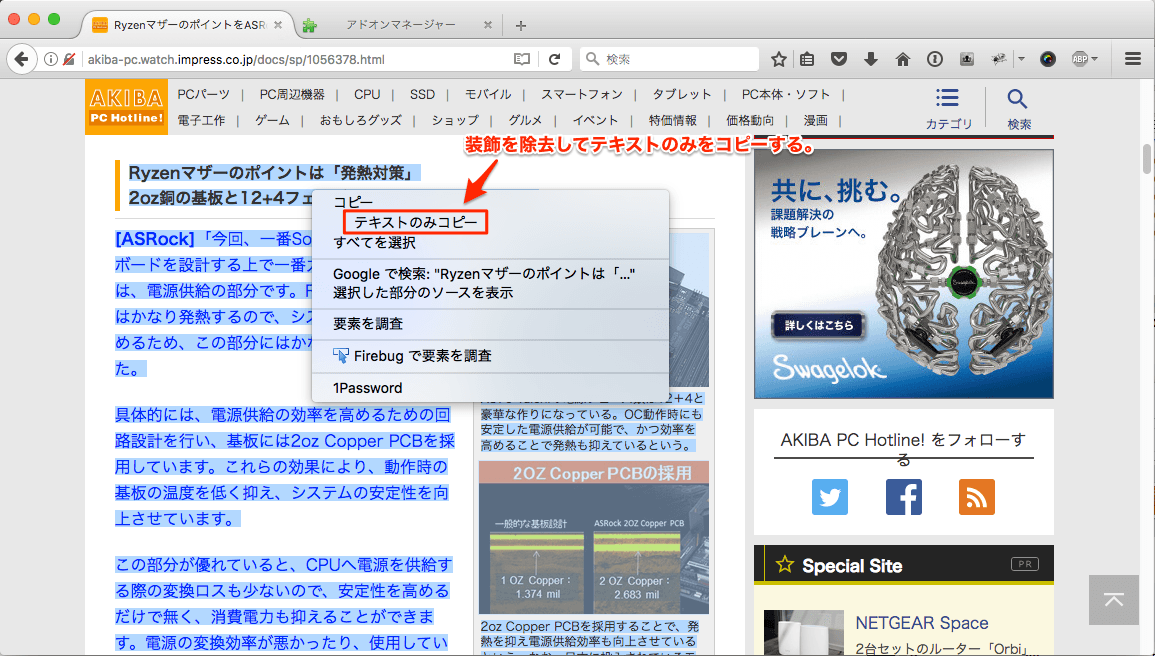Follow AKIBA PC Hotline on Twitter icon
The width and height of the screenshot is (1155, 656).
829,497
